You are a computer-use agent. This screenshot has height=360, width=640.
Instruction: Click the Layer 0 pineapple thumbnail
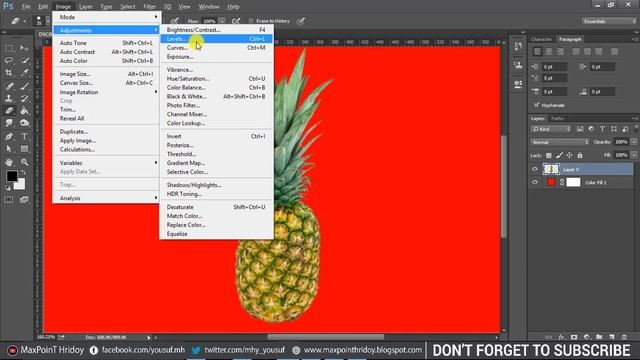551,169
